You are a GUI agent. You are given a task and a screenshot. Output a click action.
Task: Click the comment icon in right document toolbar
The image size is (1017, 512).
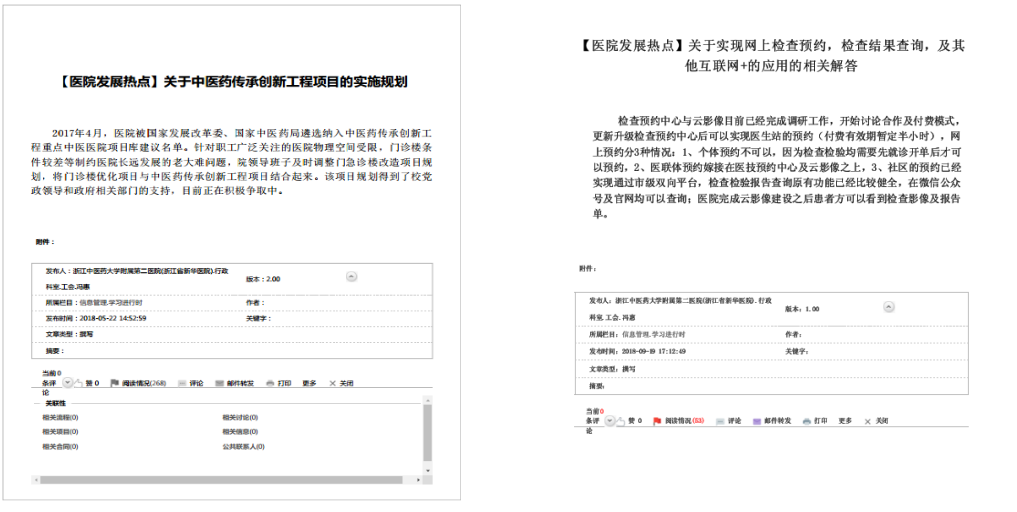[x=721, y=421]
